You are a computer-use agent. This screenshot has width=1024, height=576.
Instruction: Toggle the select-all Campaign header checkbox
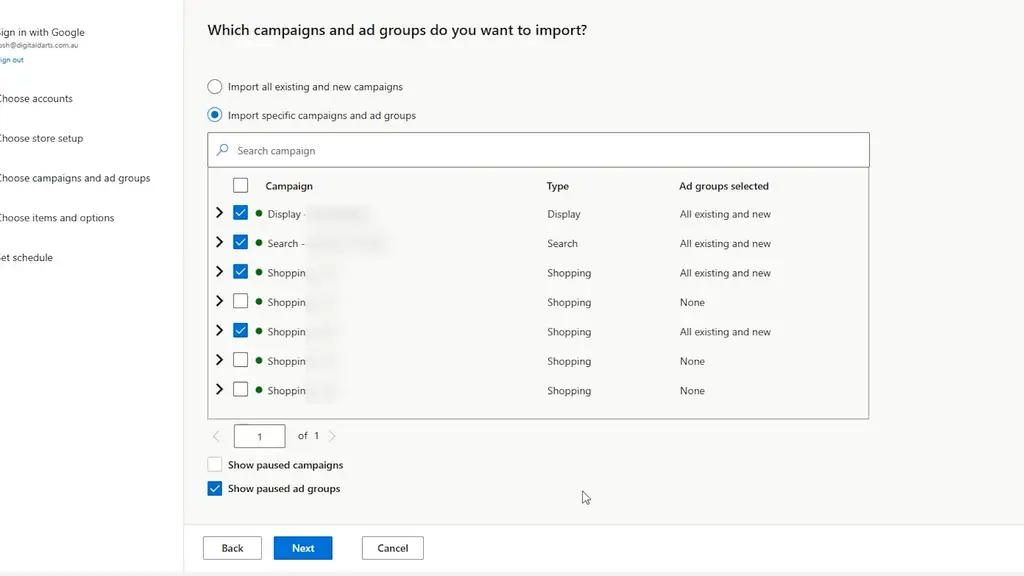tap(240, 185)
